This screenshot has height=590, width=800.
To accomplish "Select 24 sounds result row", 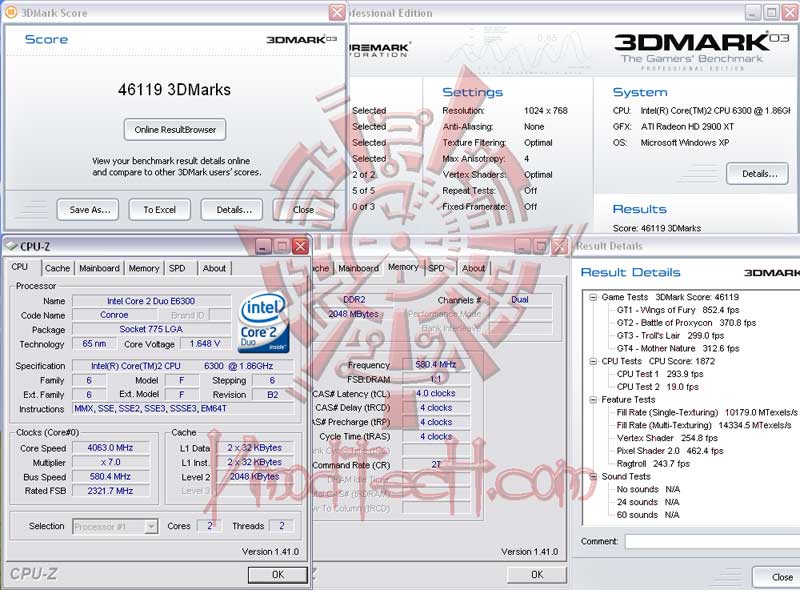I will tap(648, 502).
